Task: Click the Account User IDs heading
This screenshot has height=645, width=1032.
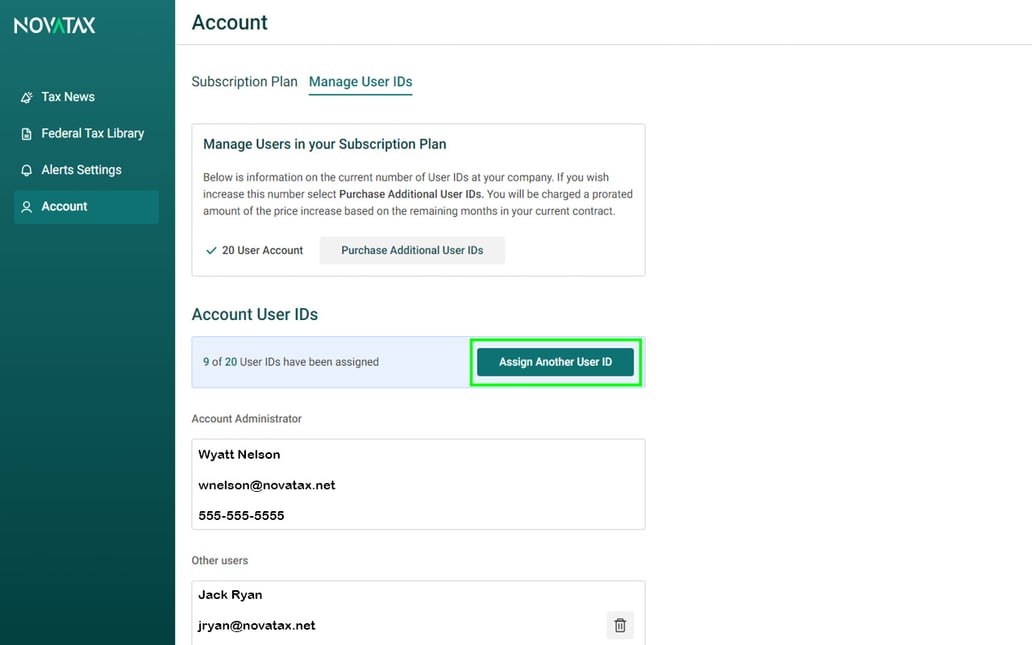Action: coord(255,315)
